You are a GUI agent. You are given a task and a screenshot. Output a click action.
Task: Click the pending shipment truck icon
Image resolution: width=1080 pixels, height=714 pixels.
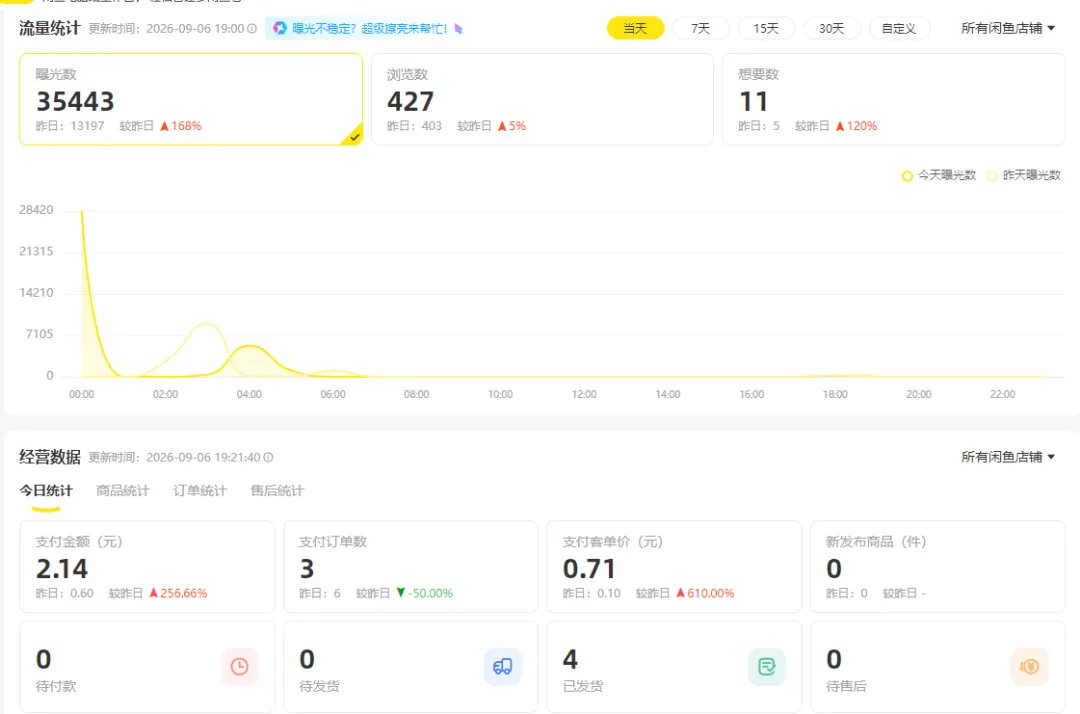click(x=503, y=666)
